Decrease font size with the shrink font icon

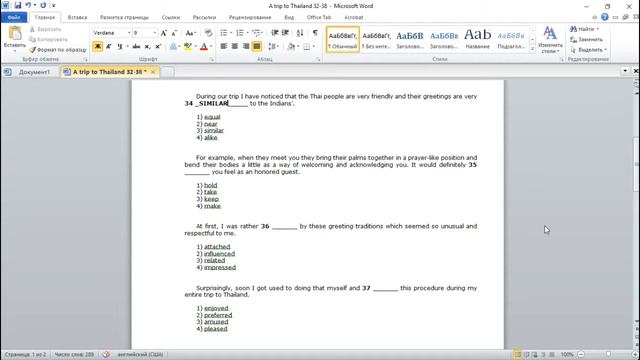174,33
